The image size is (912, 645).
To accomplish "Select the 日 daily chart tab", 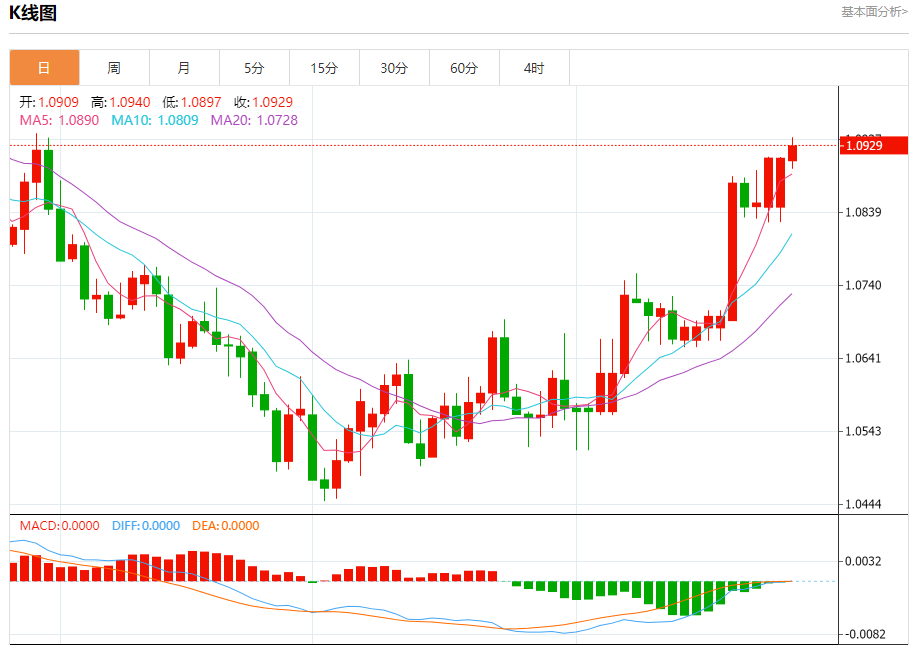I will pos(44,68).
